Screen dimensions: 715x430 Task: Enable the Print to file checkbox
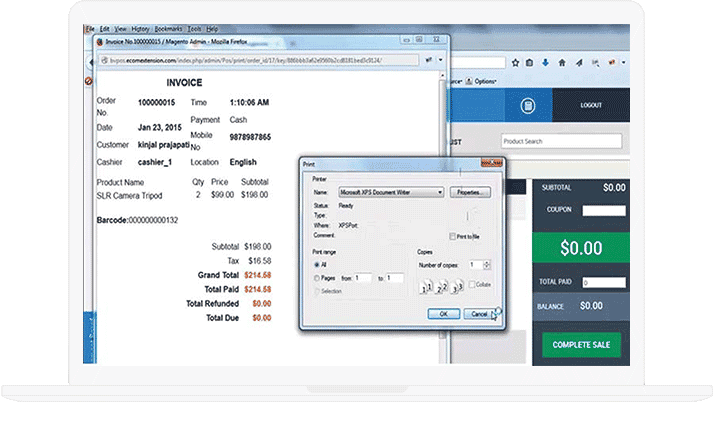[453, 236]
